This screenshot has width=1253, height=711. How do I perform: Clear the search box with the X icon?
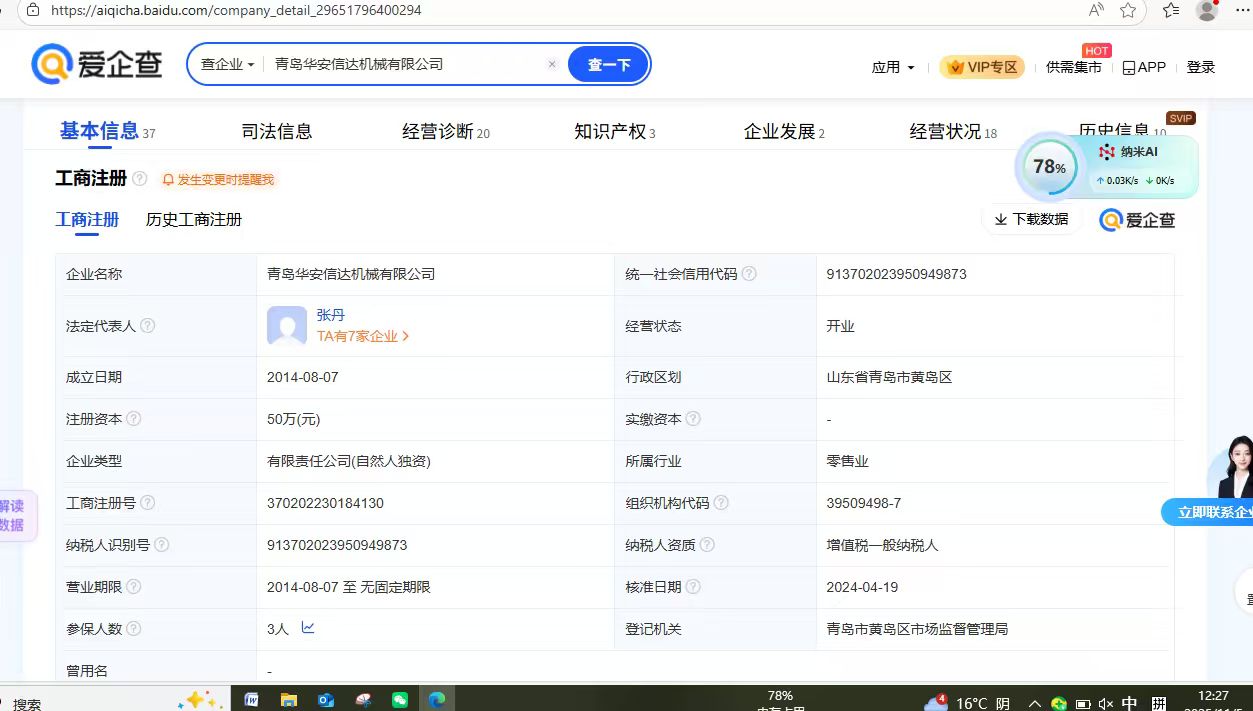click(552, 64)
